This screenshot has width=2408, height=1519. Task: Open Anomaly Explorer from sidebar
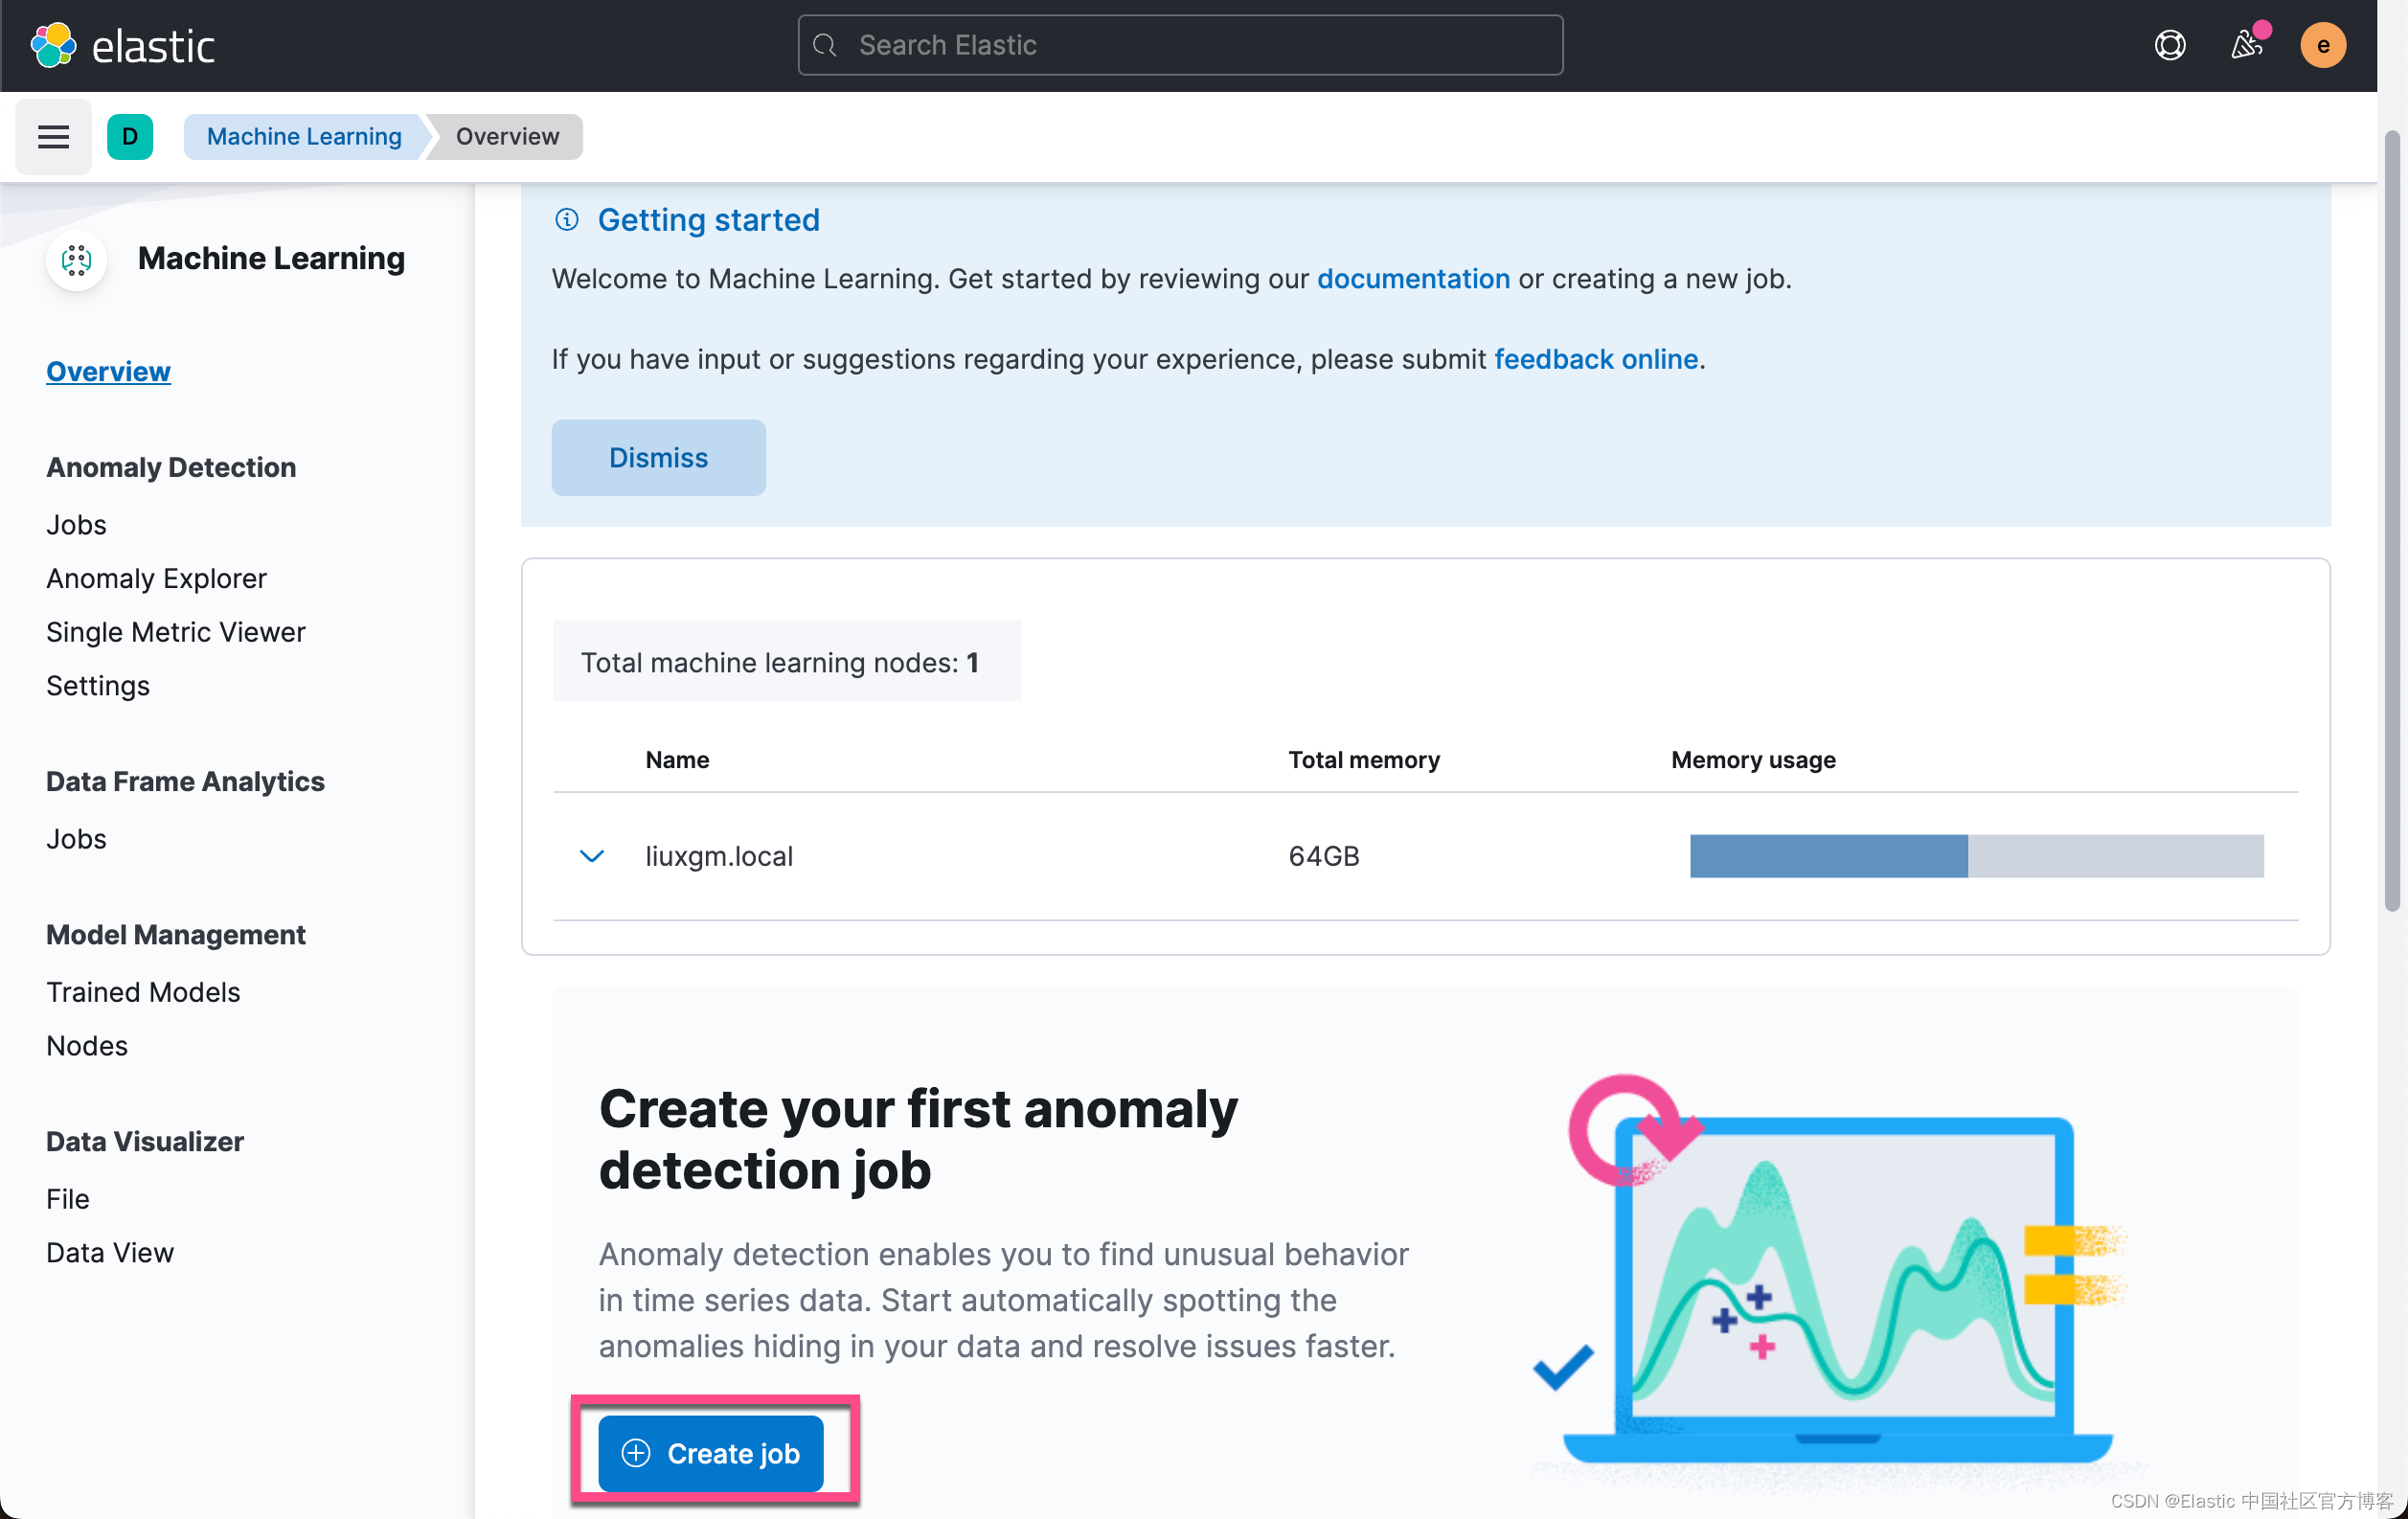[156, 578]
